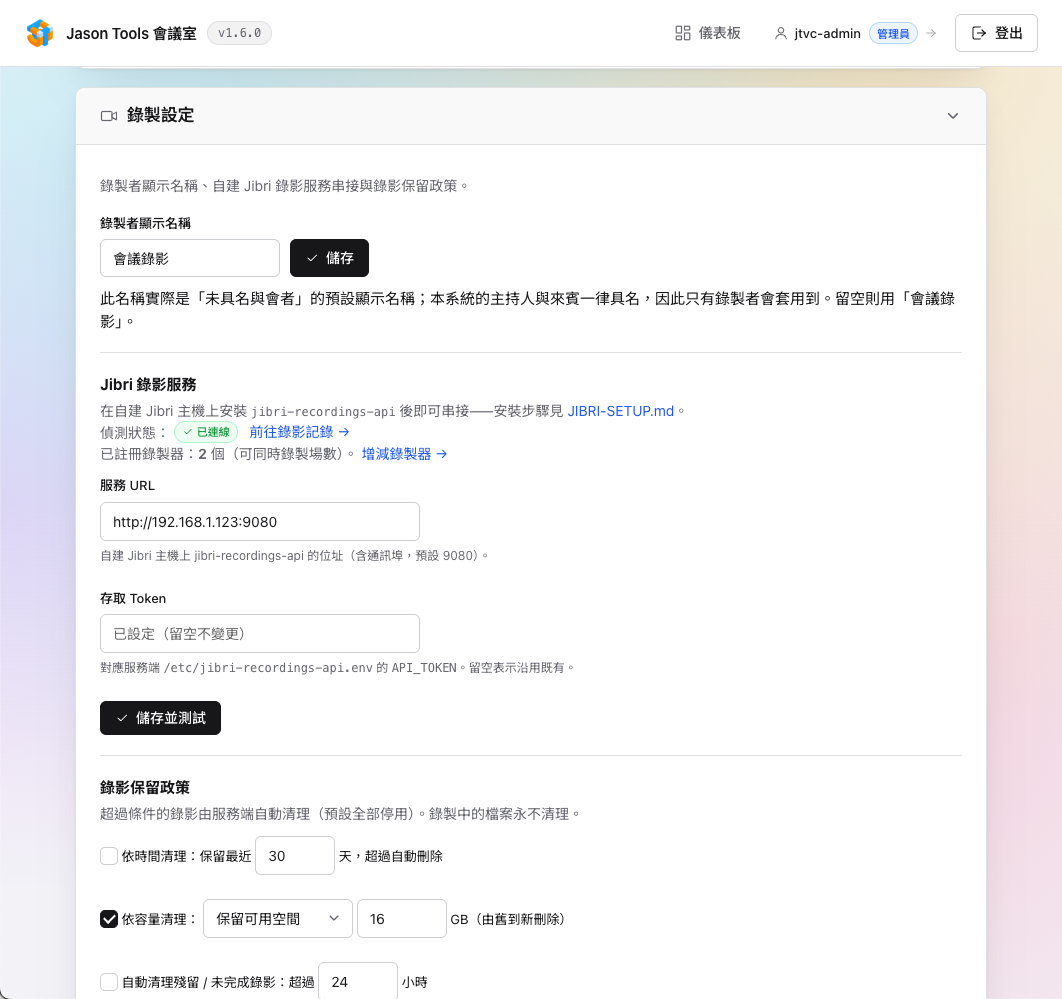
Task: Enable the 自動清理殘留 checkbox
Action: [x=108, y=981]
